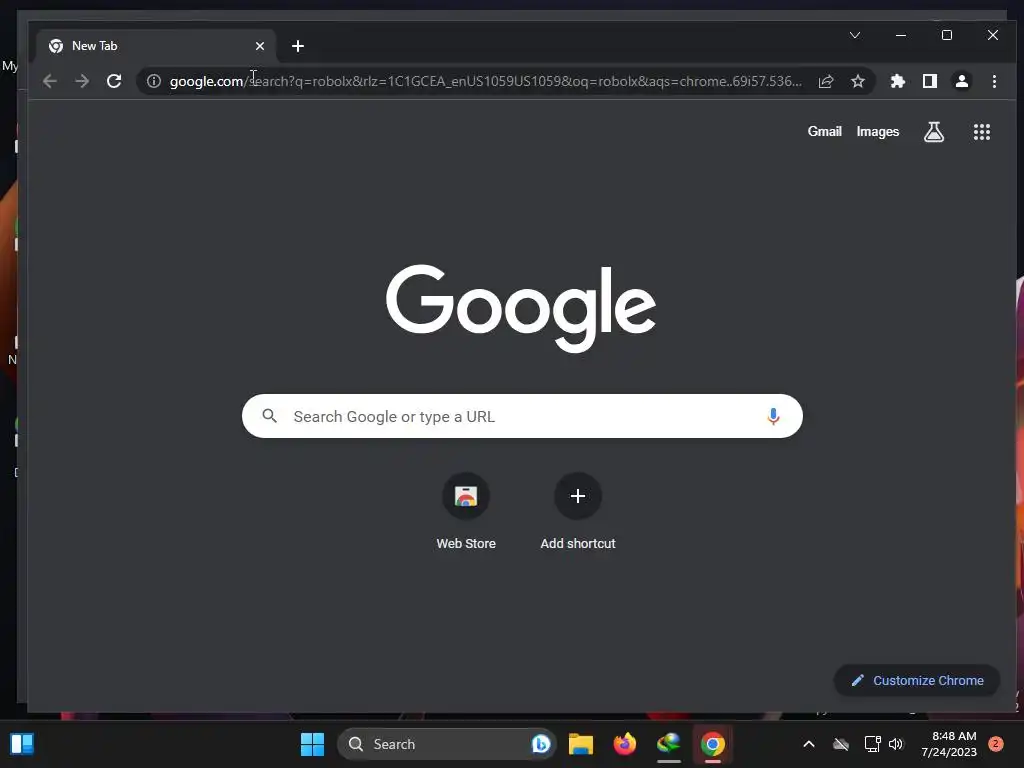Open Windows Start menu
The height and width of the screenshot is (768, 1024).
pyautogui.click(x=312, y=744)
